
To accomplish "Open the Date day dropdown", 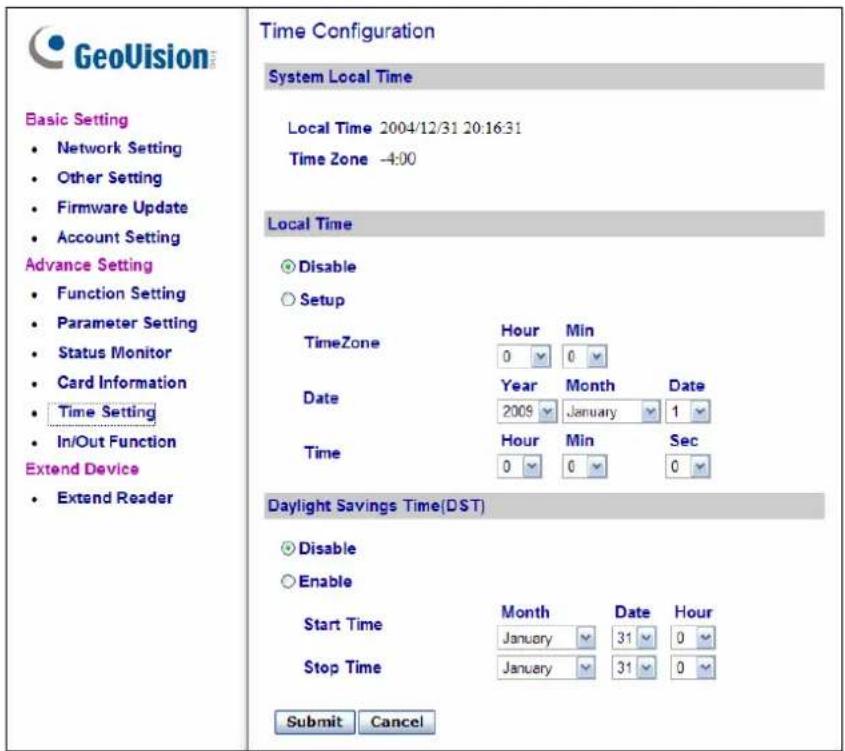I will pos(688,412).
